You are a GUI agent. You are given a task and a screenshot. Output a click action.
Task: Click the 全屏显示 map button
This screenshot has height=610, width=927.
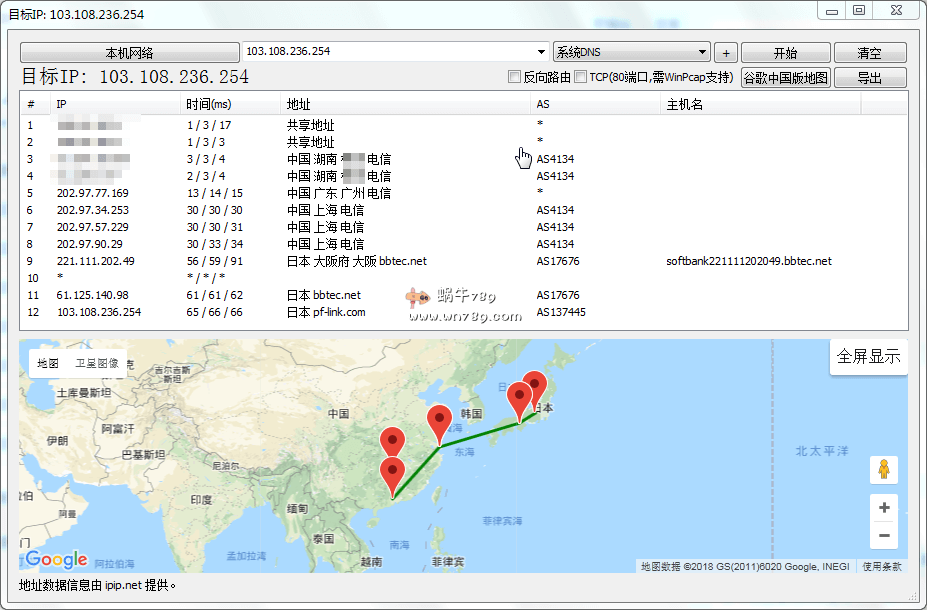coord(868,357)
